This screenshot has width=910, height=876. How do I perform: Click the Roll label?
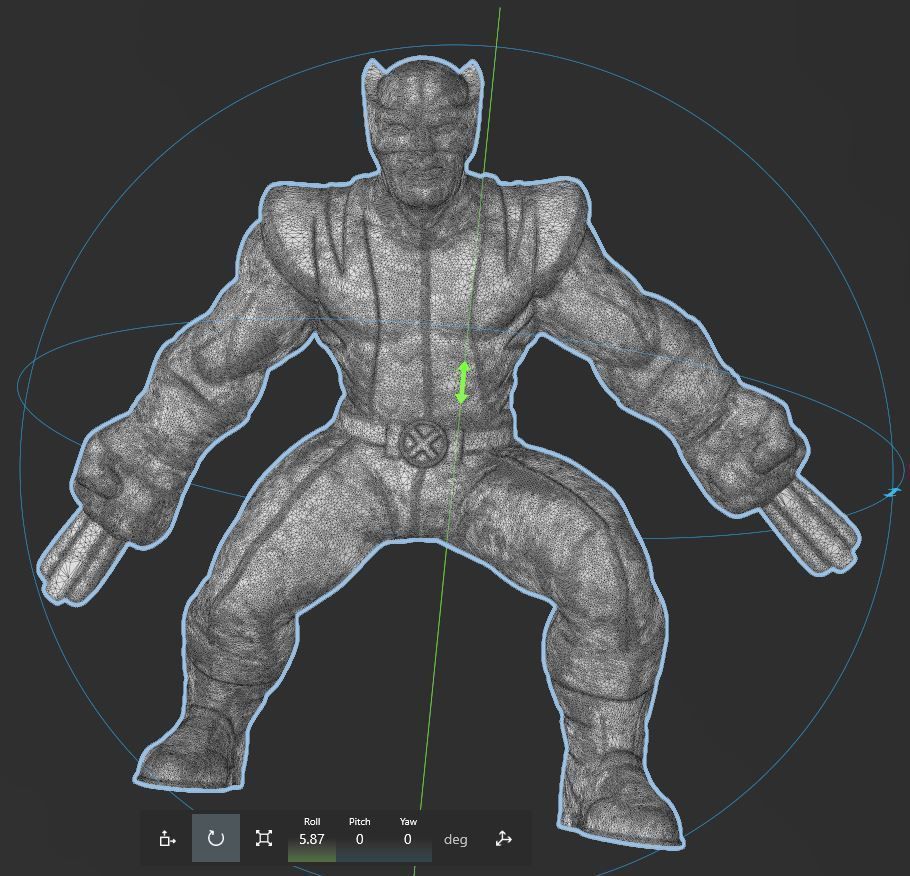[312, 821]
